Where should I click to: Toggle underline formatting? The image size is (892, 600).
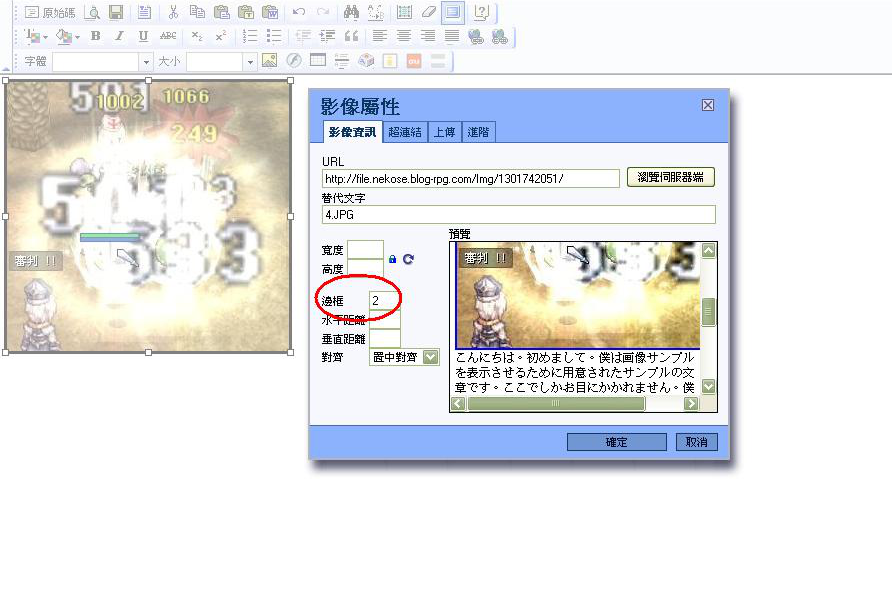[143, 36]
